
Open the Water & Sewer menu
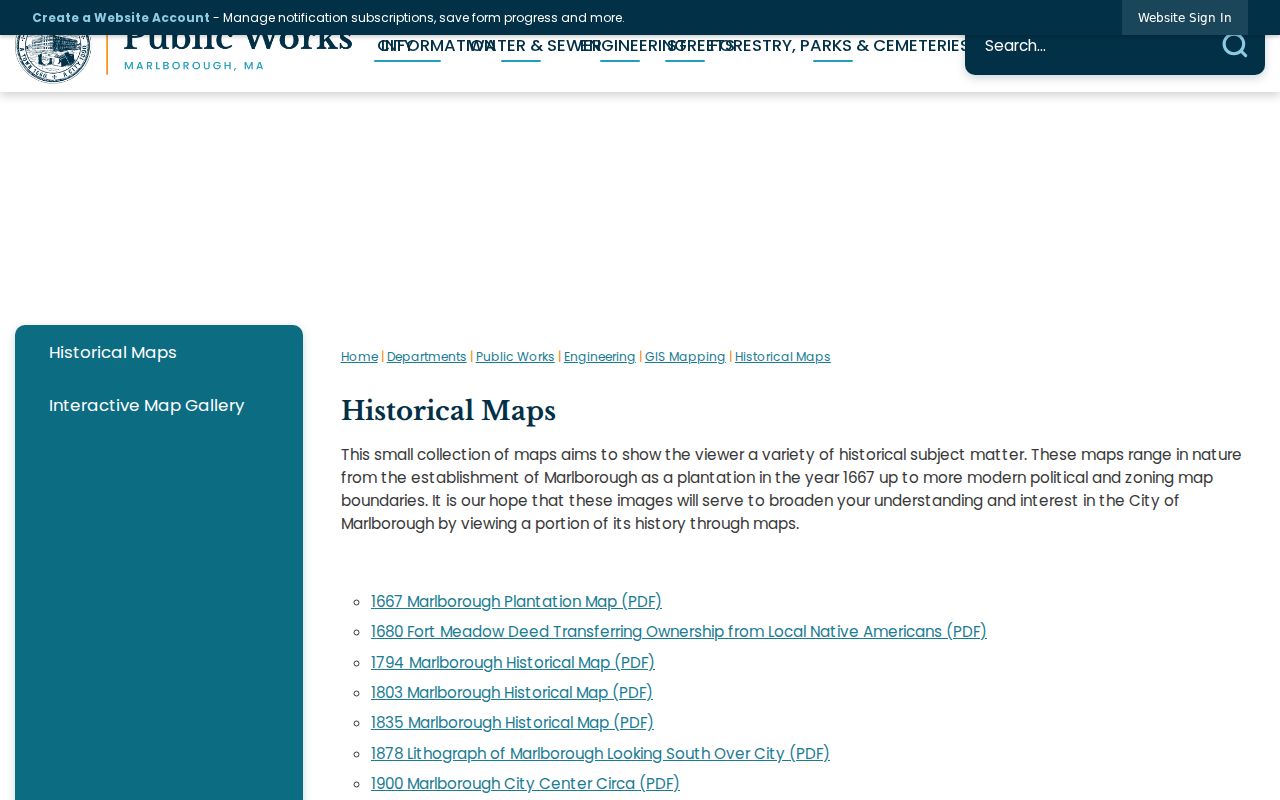click(x=534, y=45)
